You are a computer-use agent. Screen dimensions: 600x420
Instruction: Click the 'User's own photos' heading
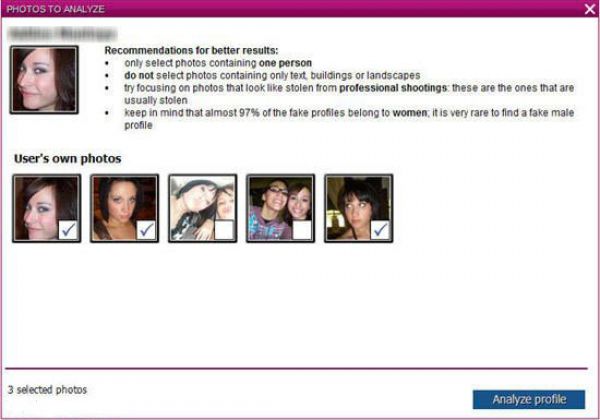click(x=68, y=158)
